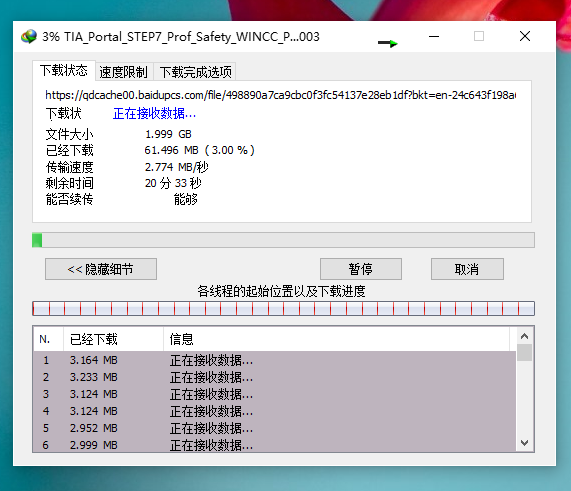This screenshot has width=571, height=491.
Task: Click the IDM globe icon in title bar
Action: click(x=29, y=36)
